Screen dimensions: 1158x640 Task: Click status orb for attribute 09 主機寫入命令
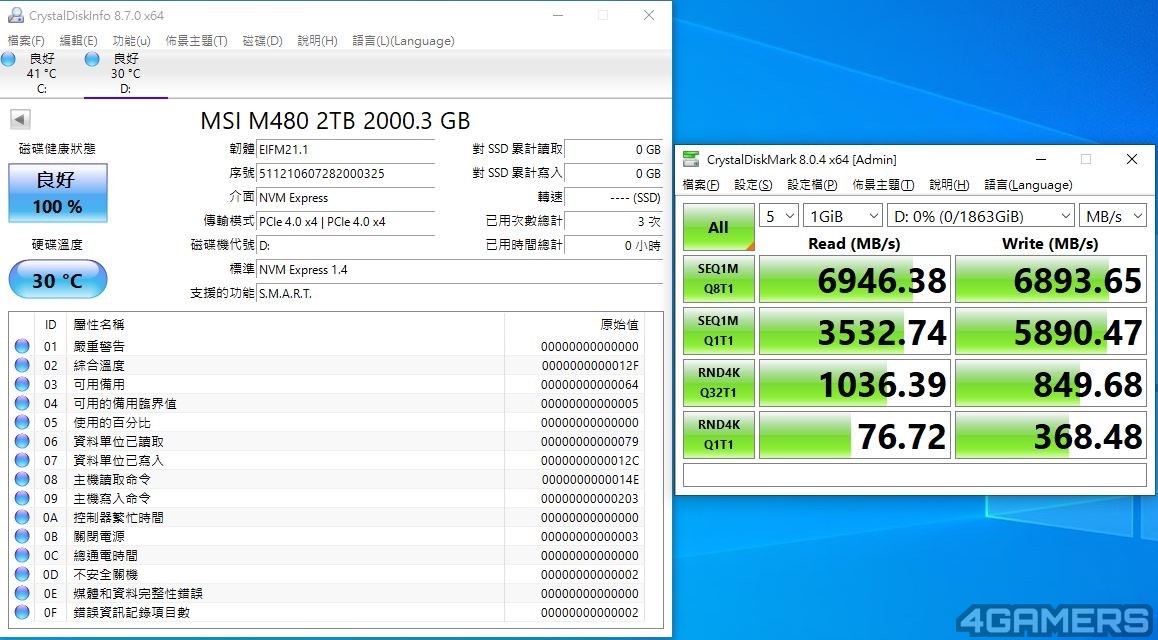point(22,498)
